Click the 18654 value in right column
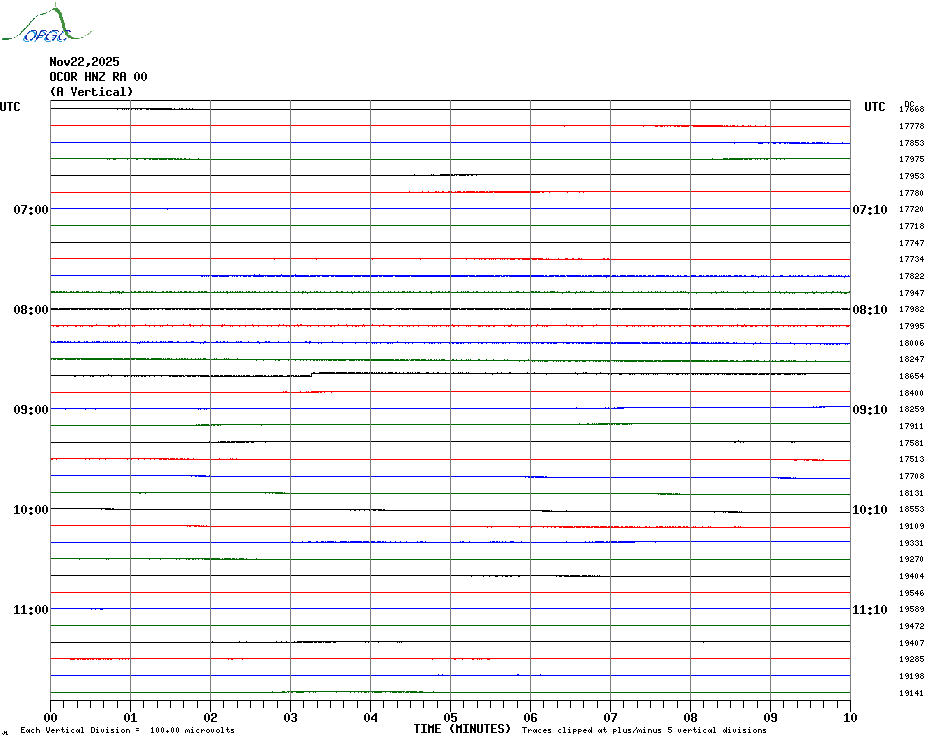930x744 pixels. 911,376
